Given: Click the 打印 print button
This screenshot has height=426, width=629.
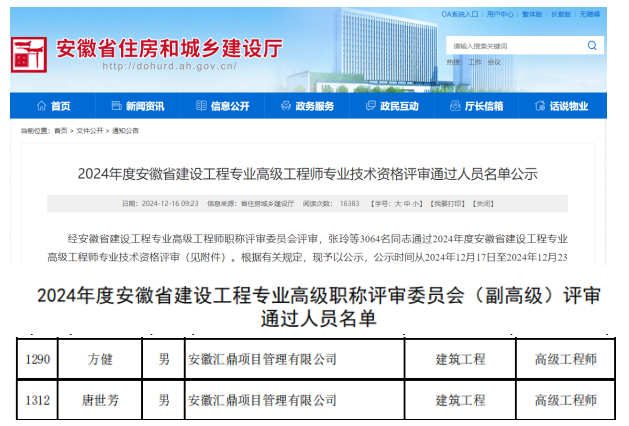Looking at the screenshot, I should [x=451, y=203].
